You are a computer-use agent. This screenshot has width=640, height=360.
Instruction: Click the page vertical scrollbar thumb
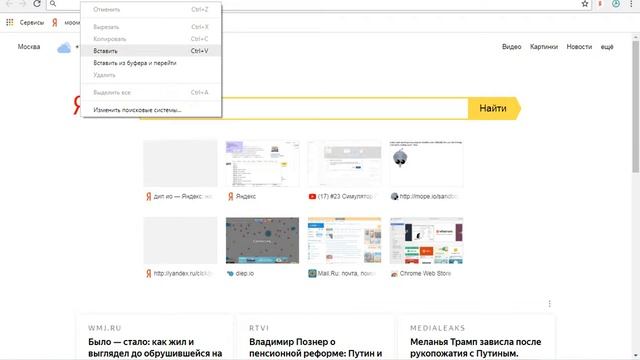[x=636, y=106]
